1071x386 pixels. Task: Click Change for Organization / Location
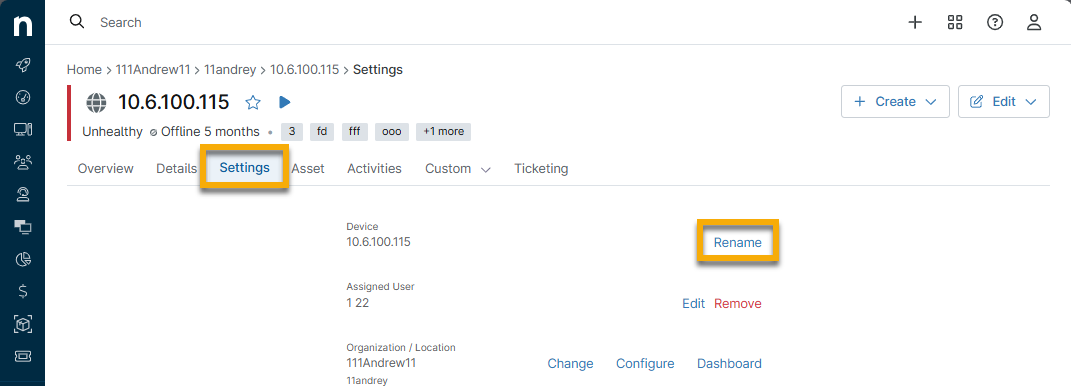point(570,364)
